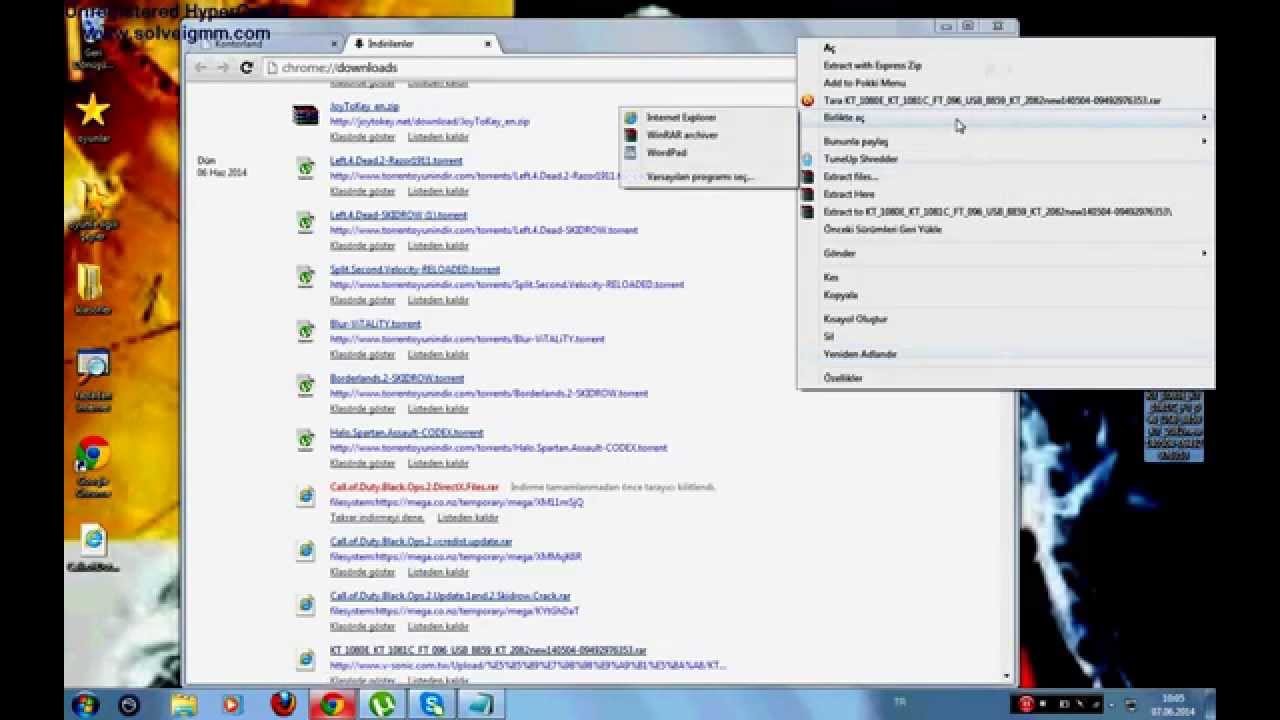
Task: Expand the Bununla paylaş submenu arrow
Action: tap(1204, 142)
